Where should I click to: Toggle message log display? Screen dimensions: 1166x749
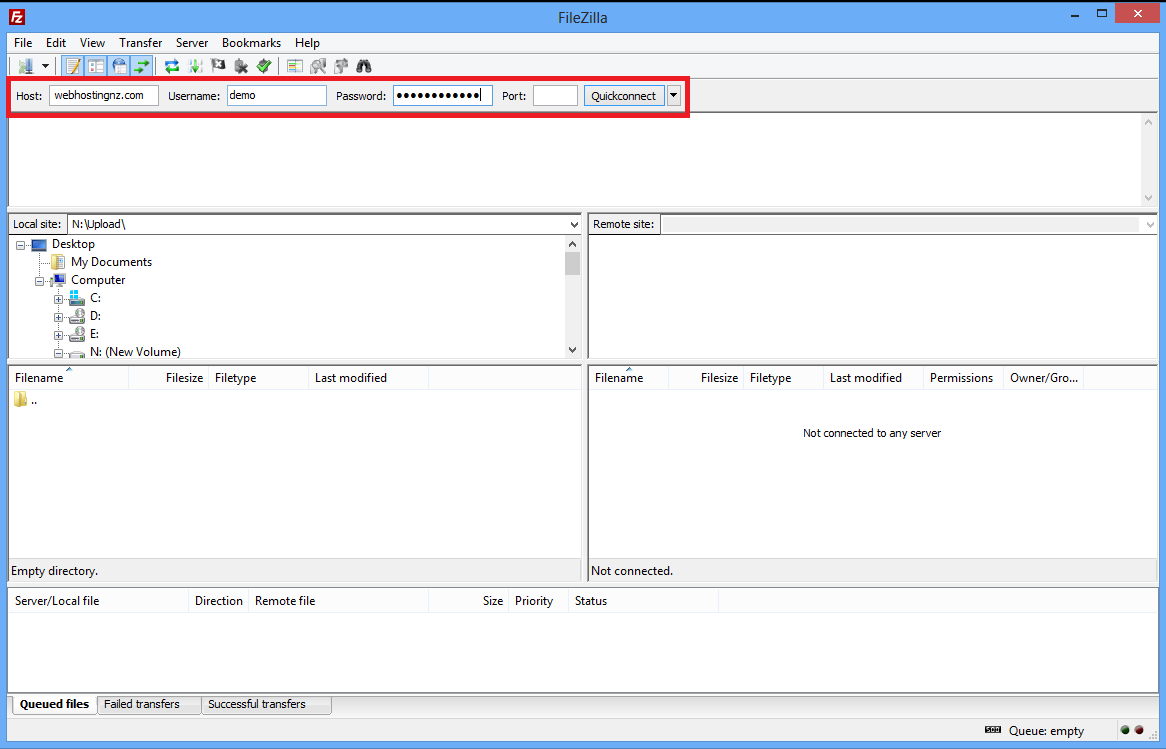(x=73, y=66)
